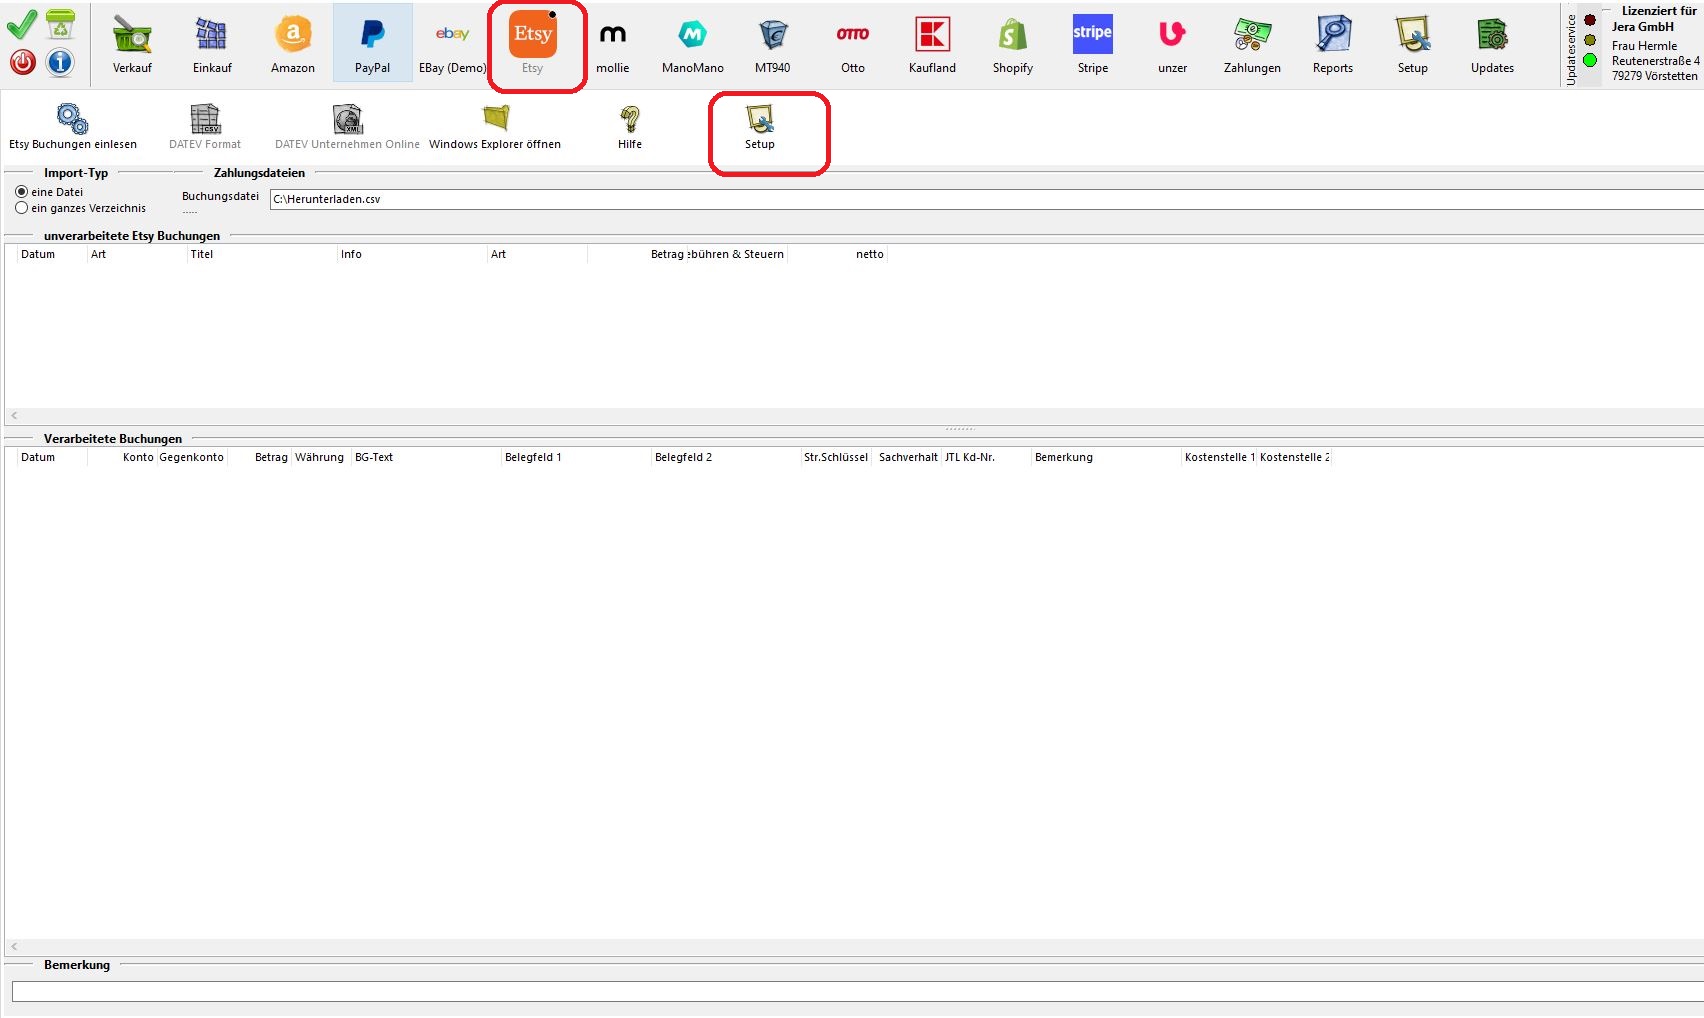The width and height of the screenshot is (1704, 1018).
Task: Open the Kaufland module
Action: click(932, 44)
